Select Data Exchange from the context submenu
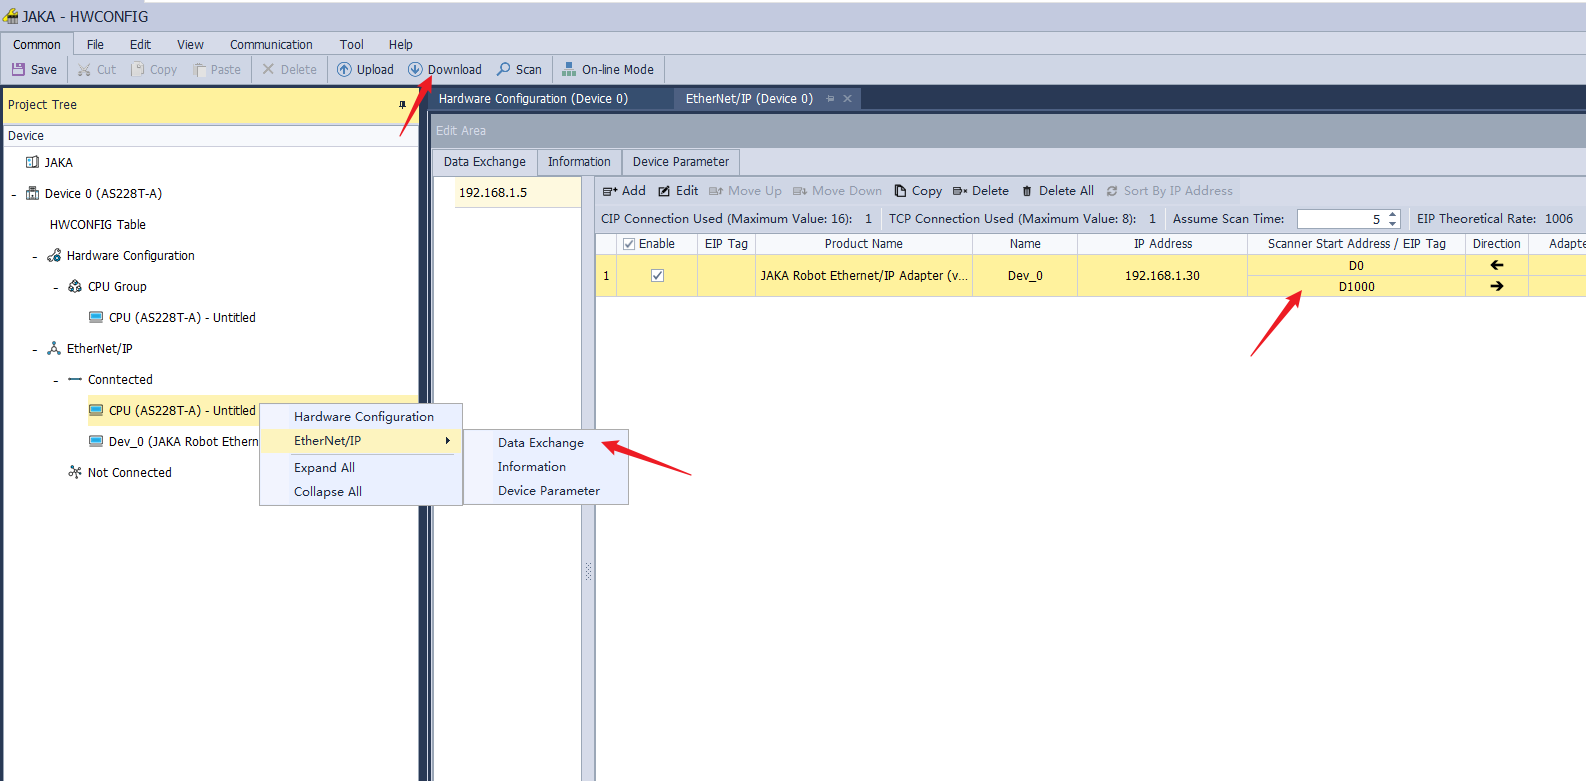Viewport: 1586px width, 781px height. (540, 443)
